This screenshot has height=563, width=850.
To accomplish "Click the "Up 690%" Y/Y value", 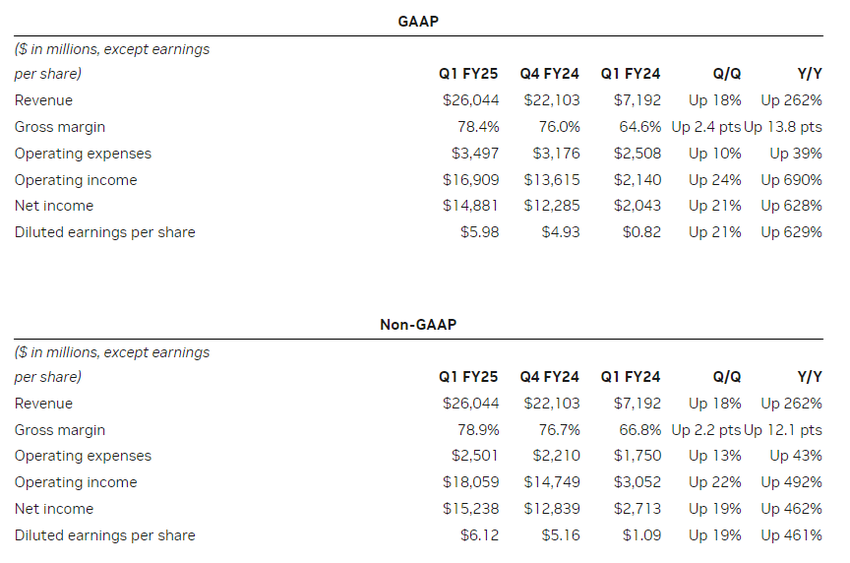I will pyautogui.click(x=791, y=180).
